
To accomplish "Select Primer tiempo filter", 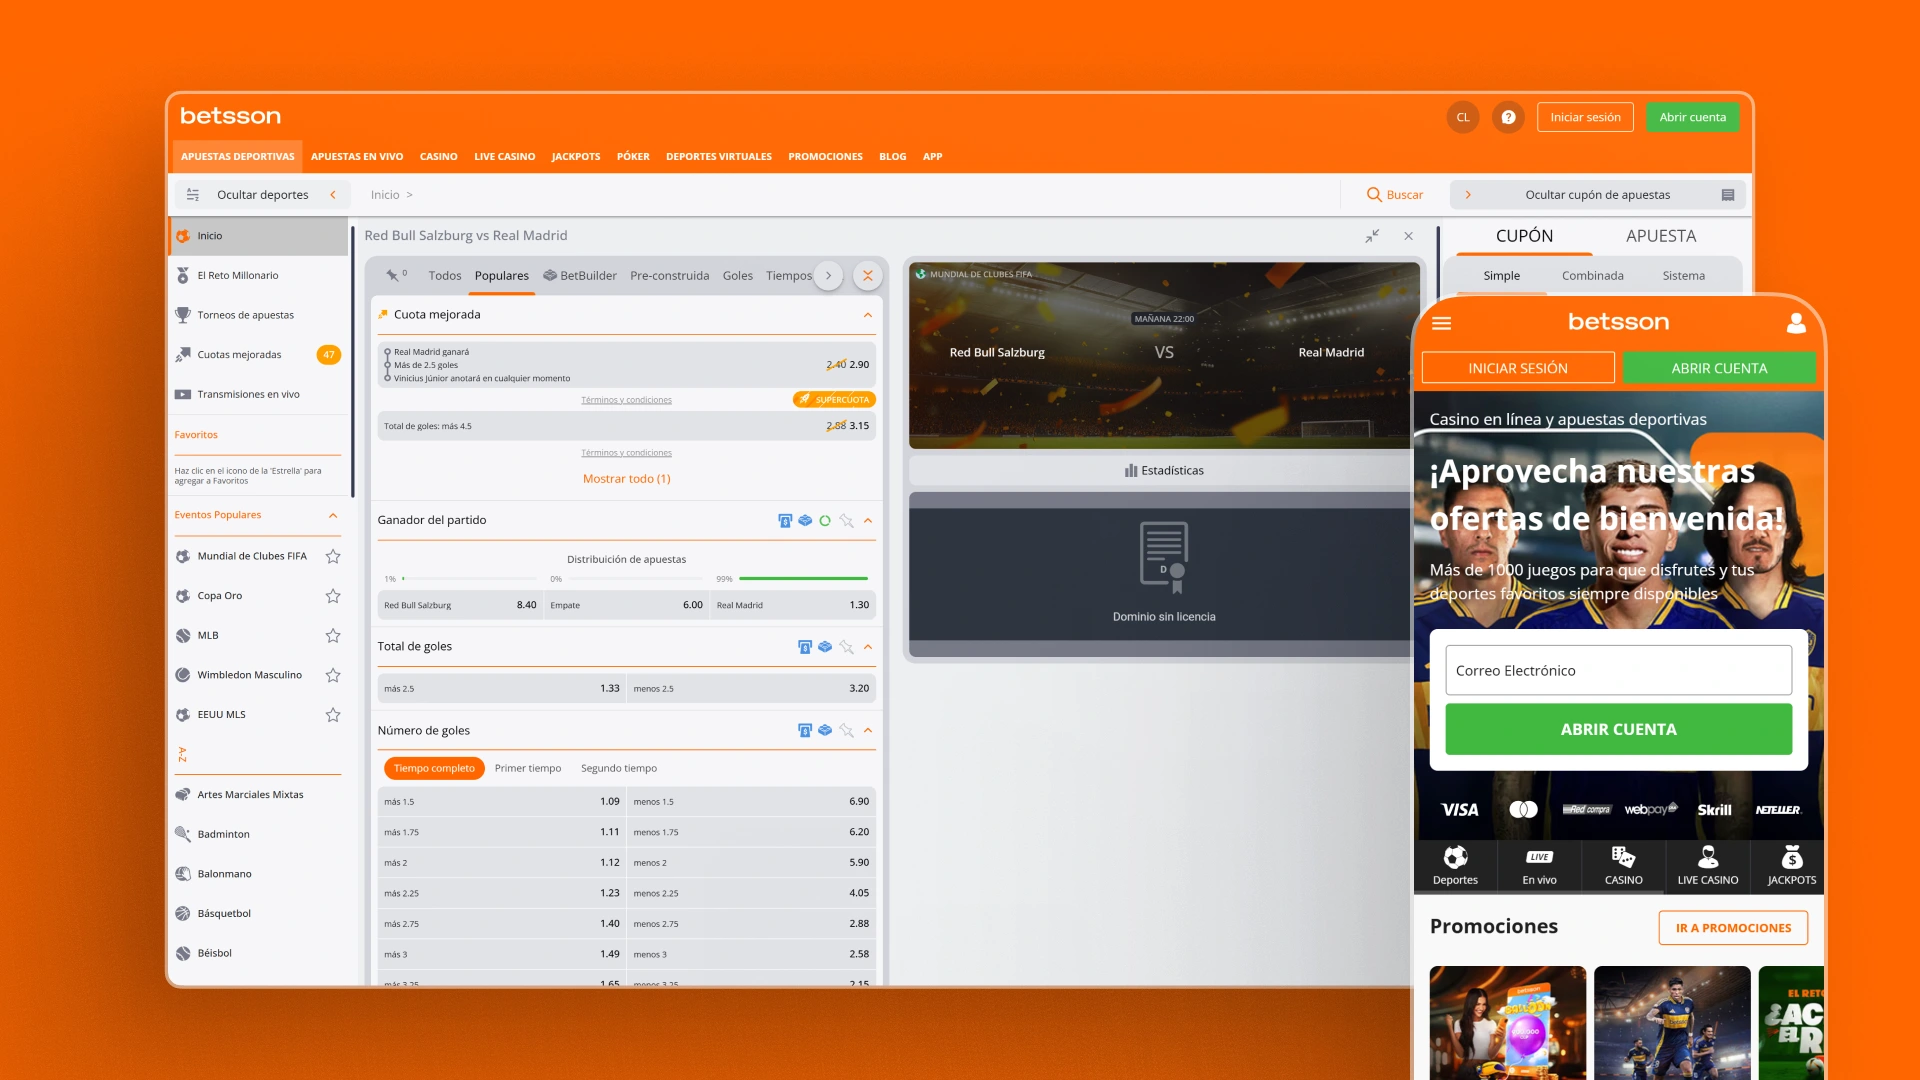I will click(x=528, y=769).
